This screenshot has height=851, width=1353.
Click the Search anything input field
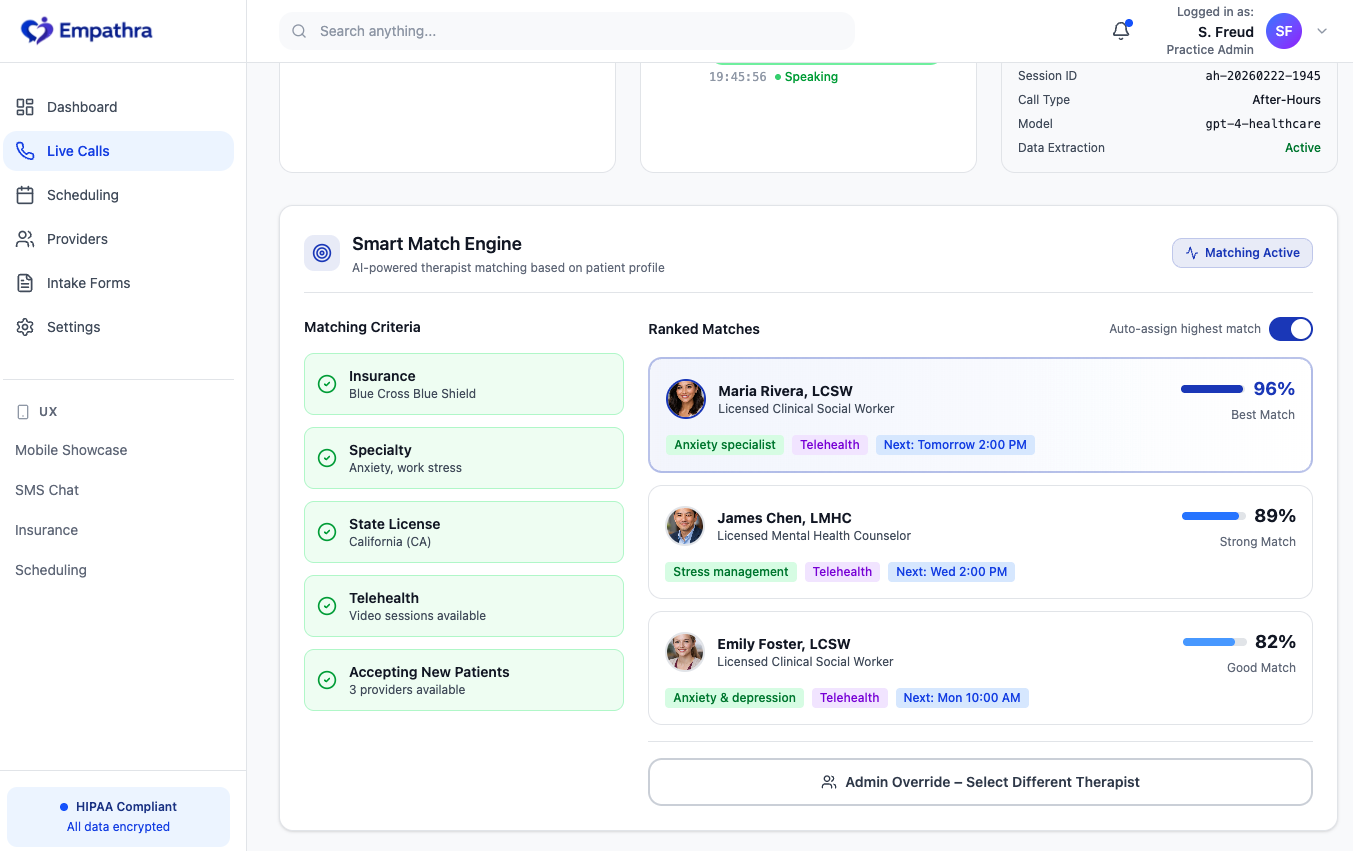580,31
